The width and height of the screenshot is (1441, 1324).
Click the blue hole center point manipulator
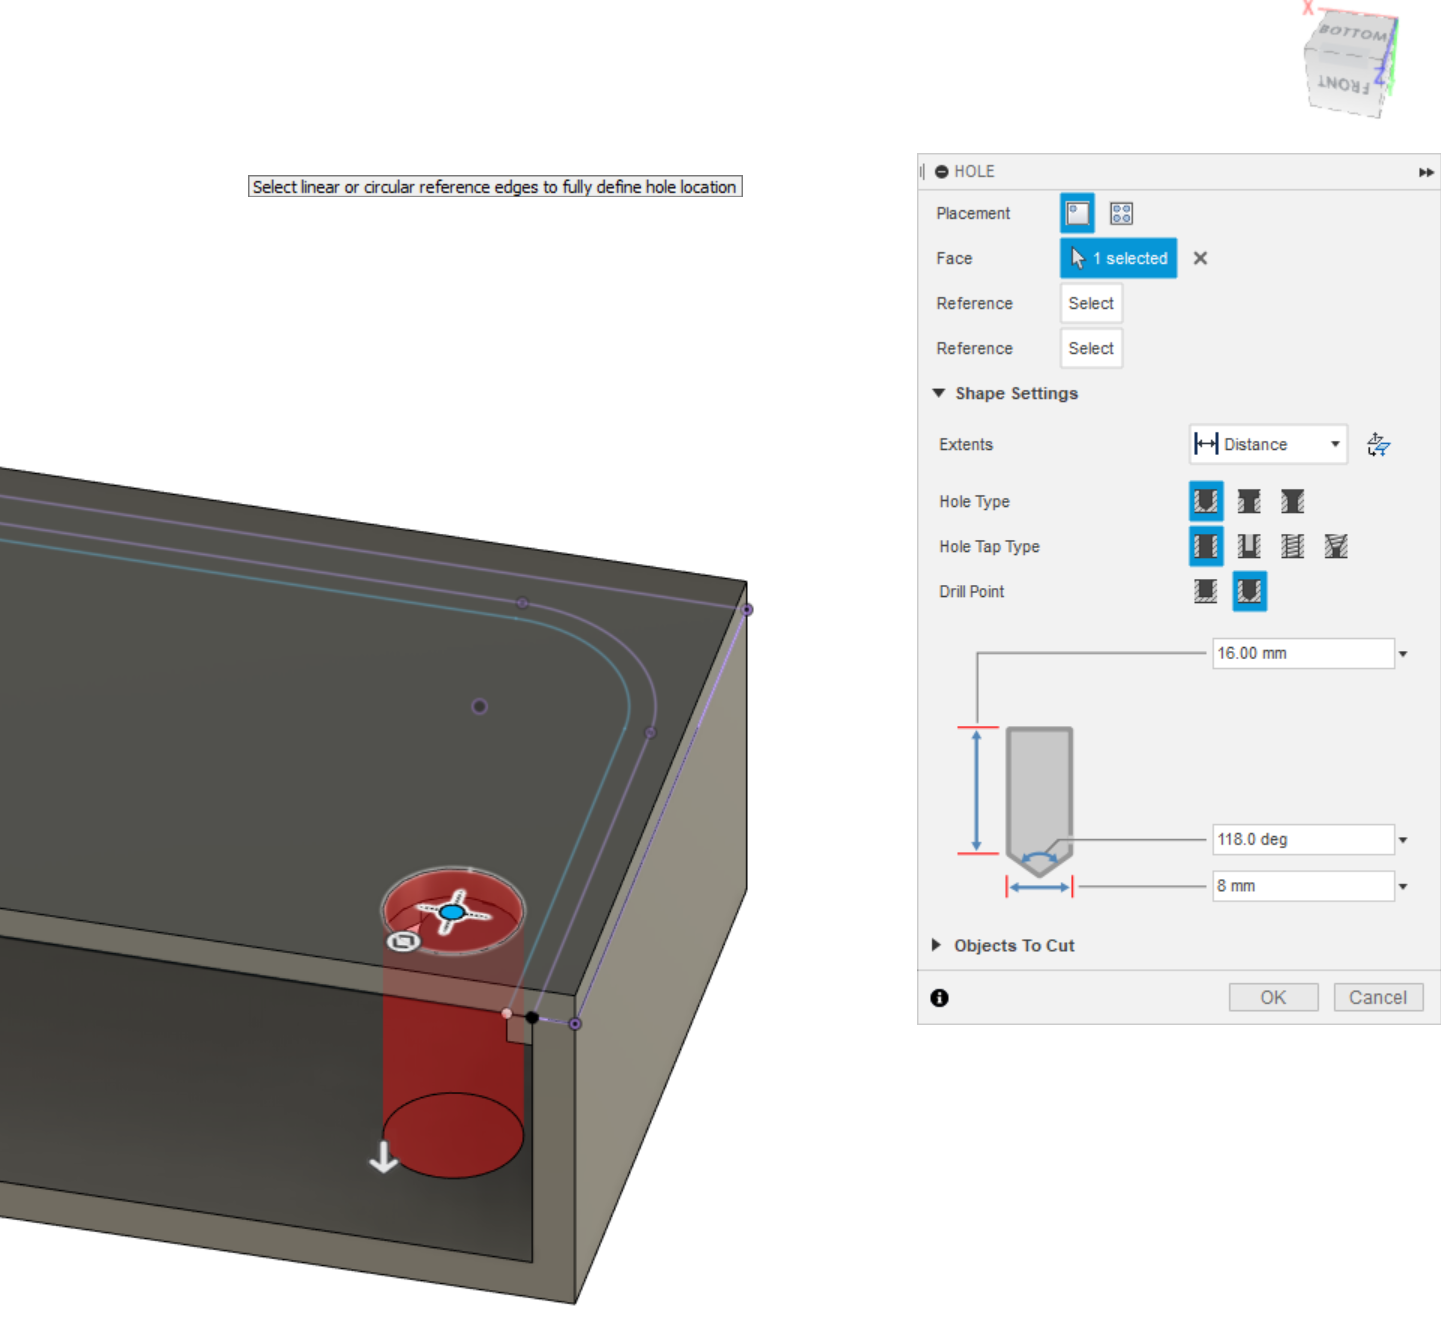452,912
